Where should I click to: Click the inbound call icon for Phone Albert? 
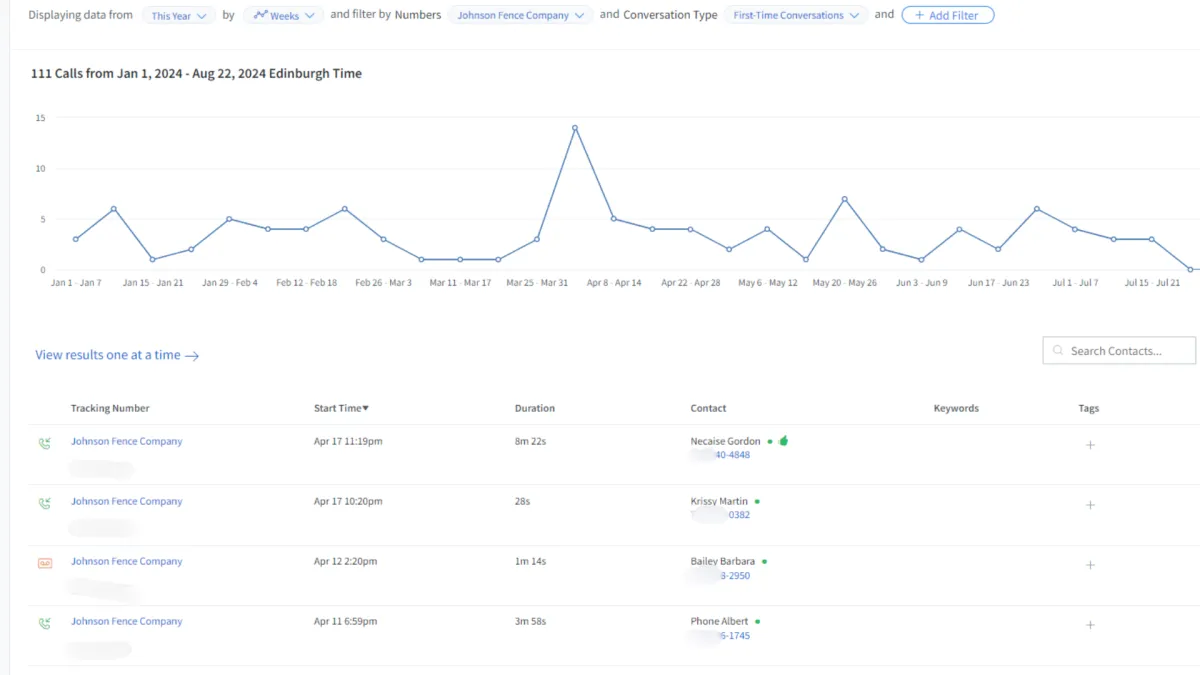coord(44,623)
